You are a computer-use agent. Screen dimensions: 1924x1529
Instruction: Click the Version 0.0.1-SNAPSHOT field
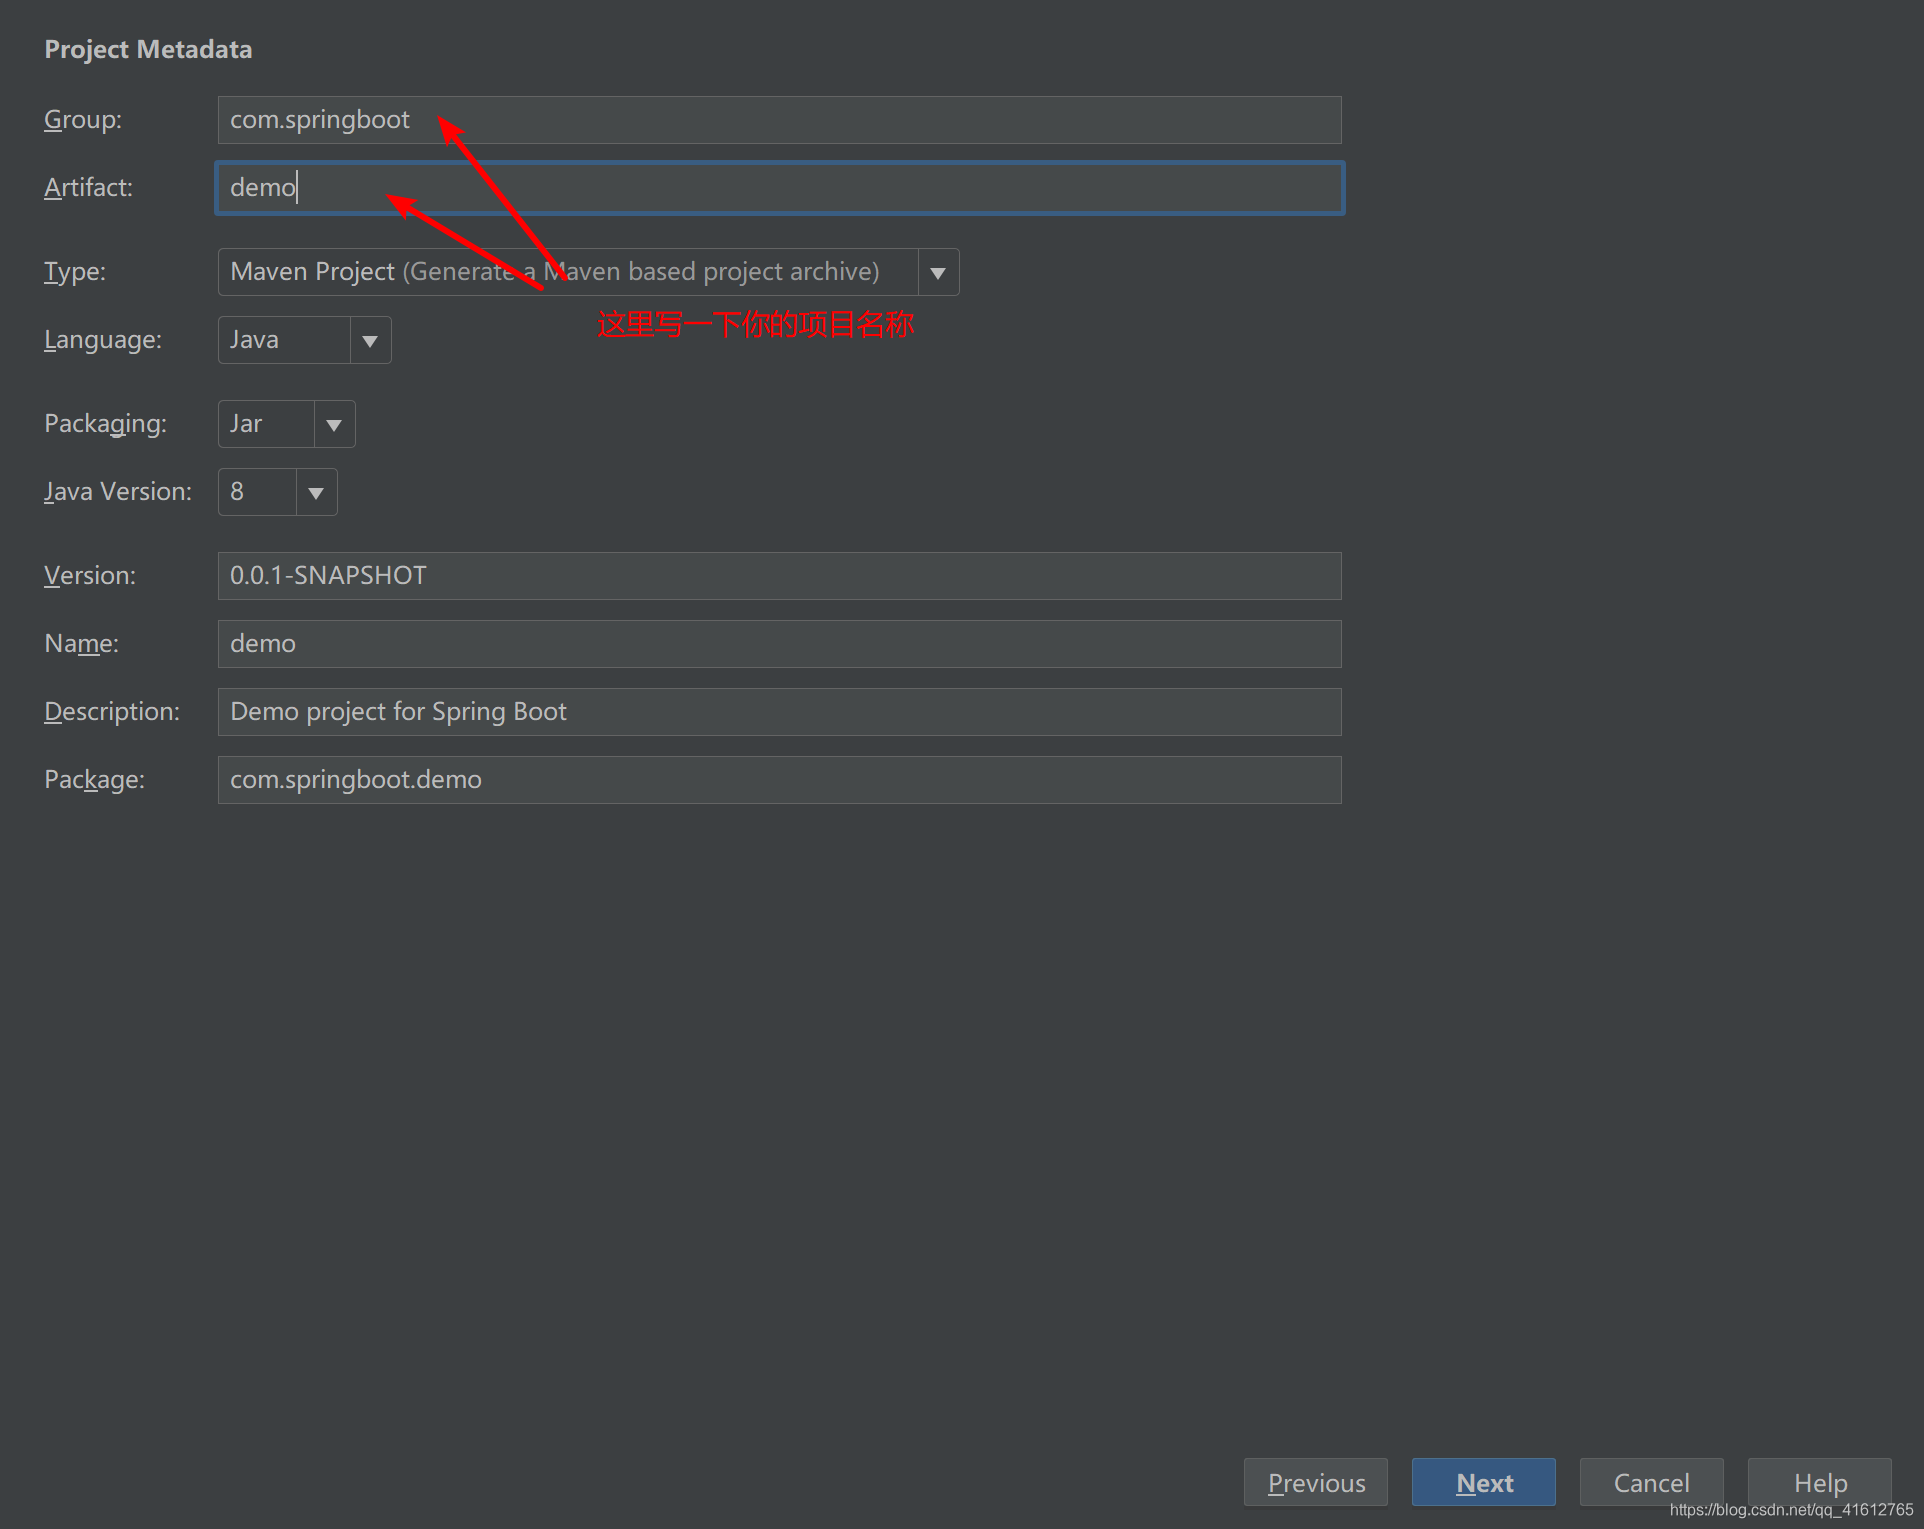click(779, 576)
